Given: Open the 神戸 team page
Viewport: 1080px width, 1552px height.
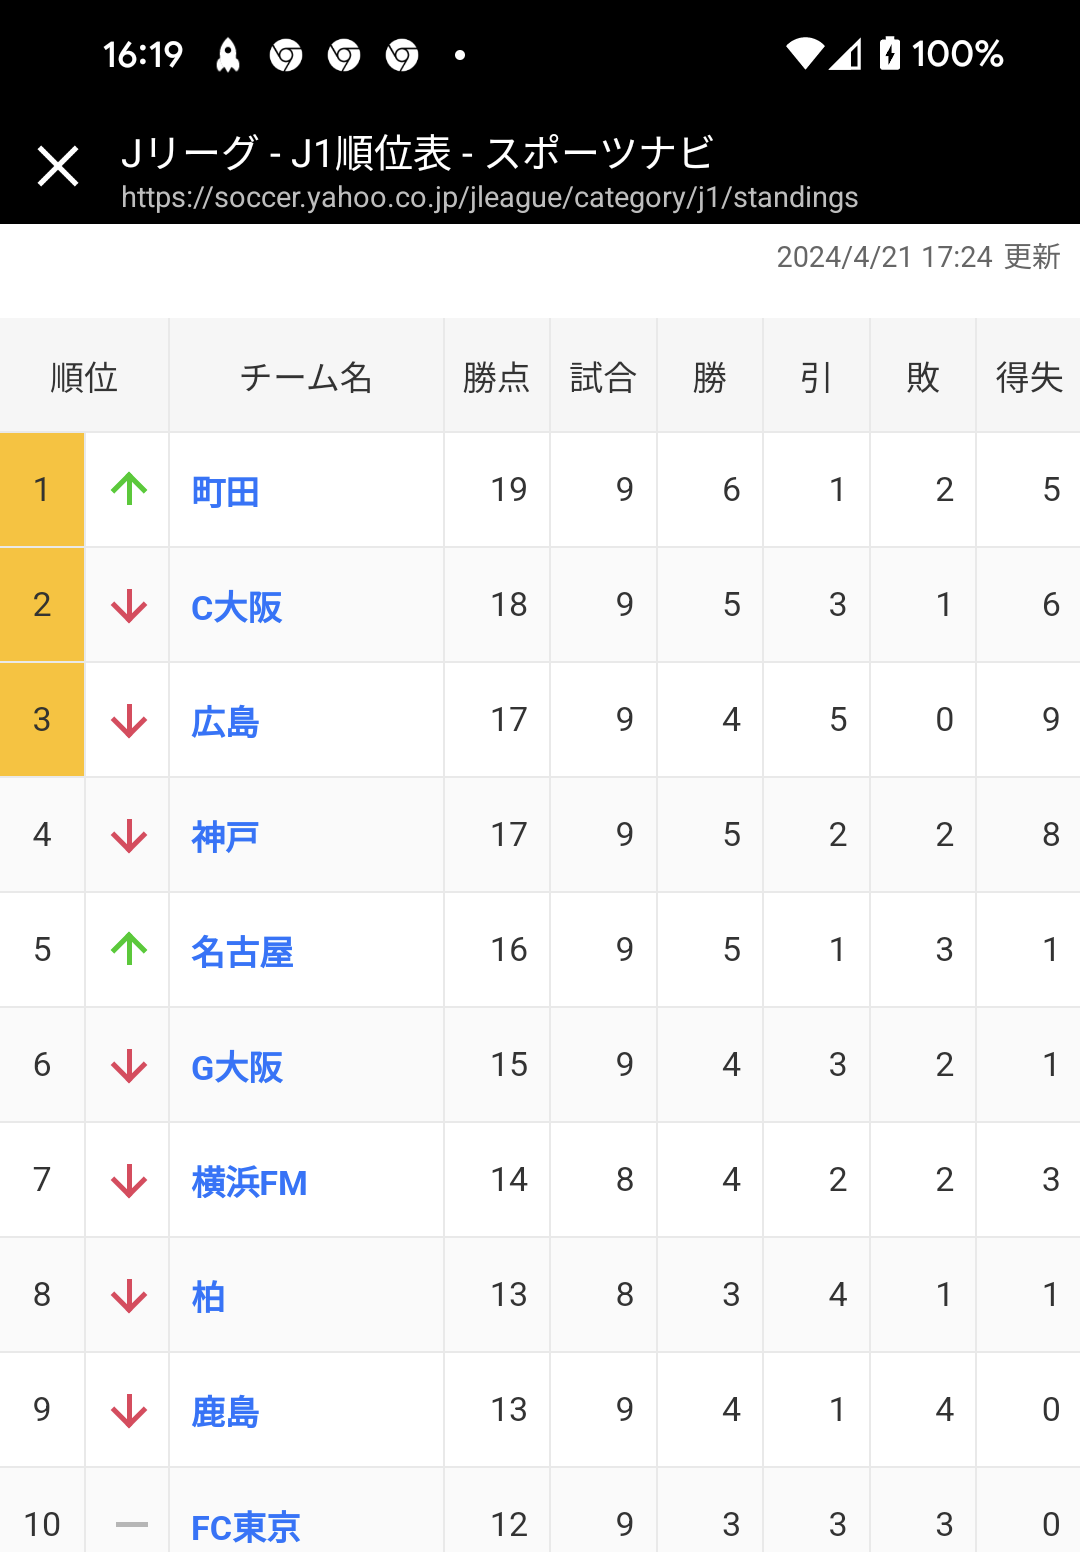Looking at the screenshot, I should coord(226,837).
